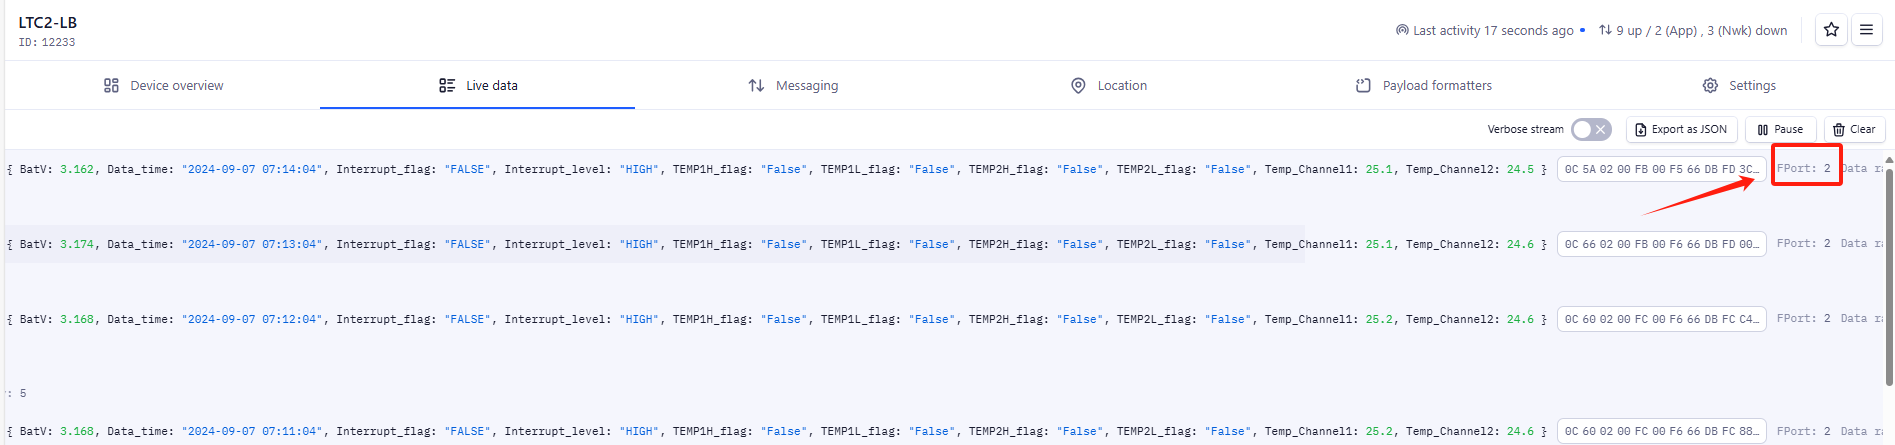Click payload box starting 0C 66 02 00 FB
The image size is (1895, 445).
click(x=1662, y=244)
